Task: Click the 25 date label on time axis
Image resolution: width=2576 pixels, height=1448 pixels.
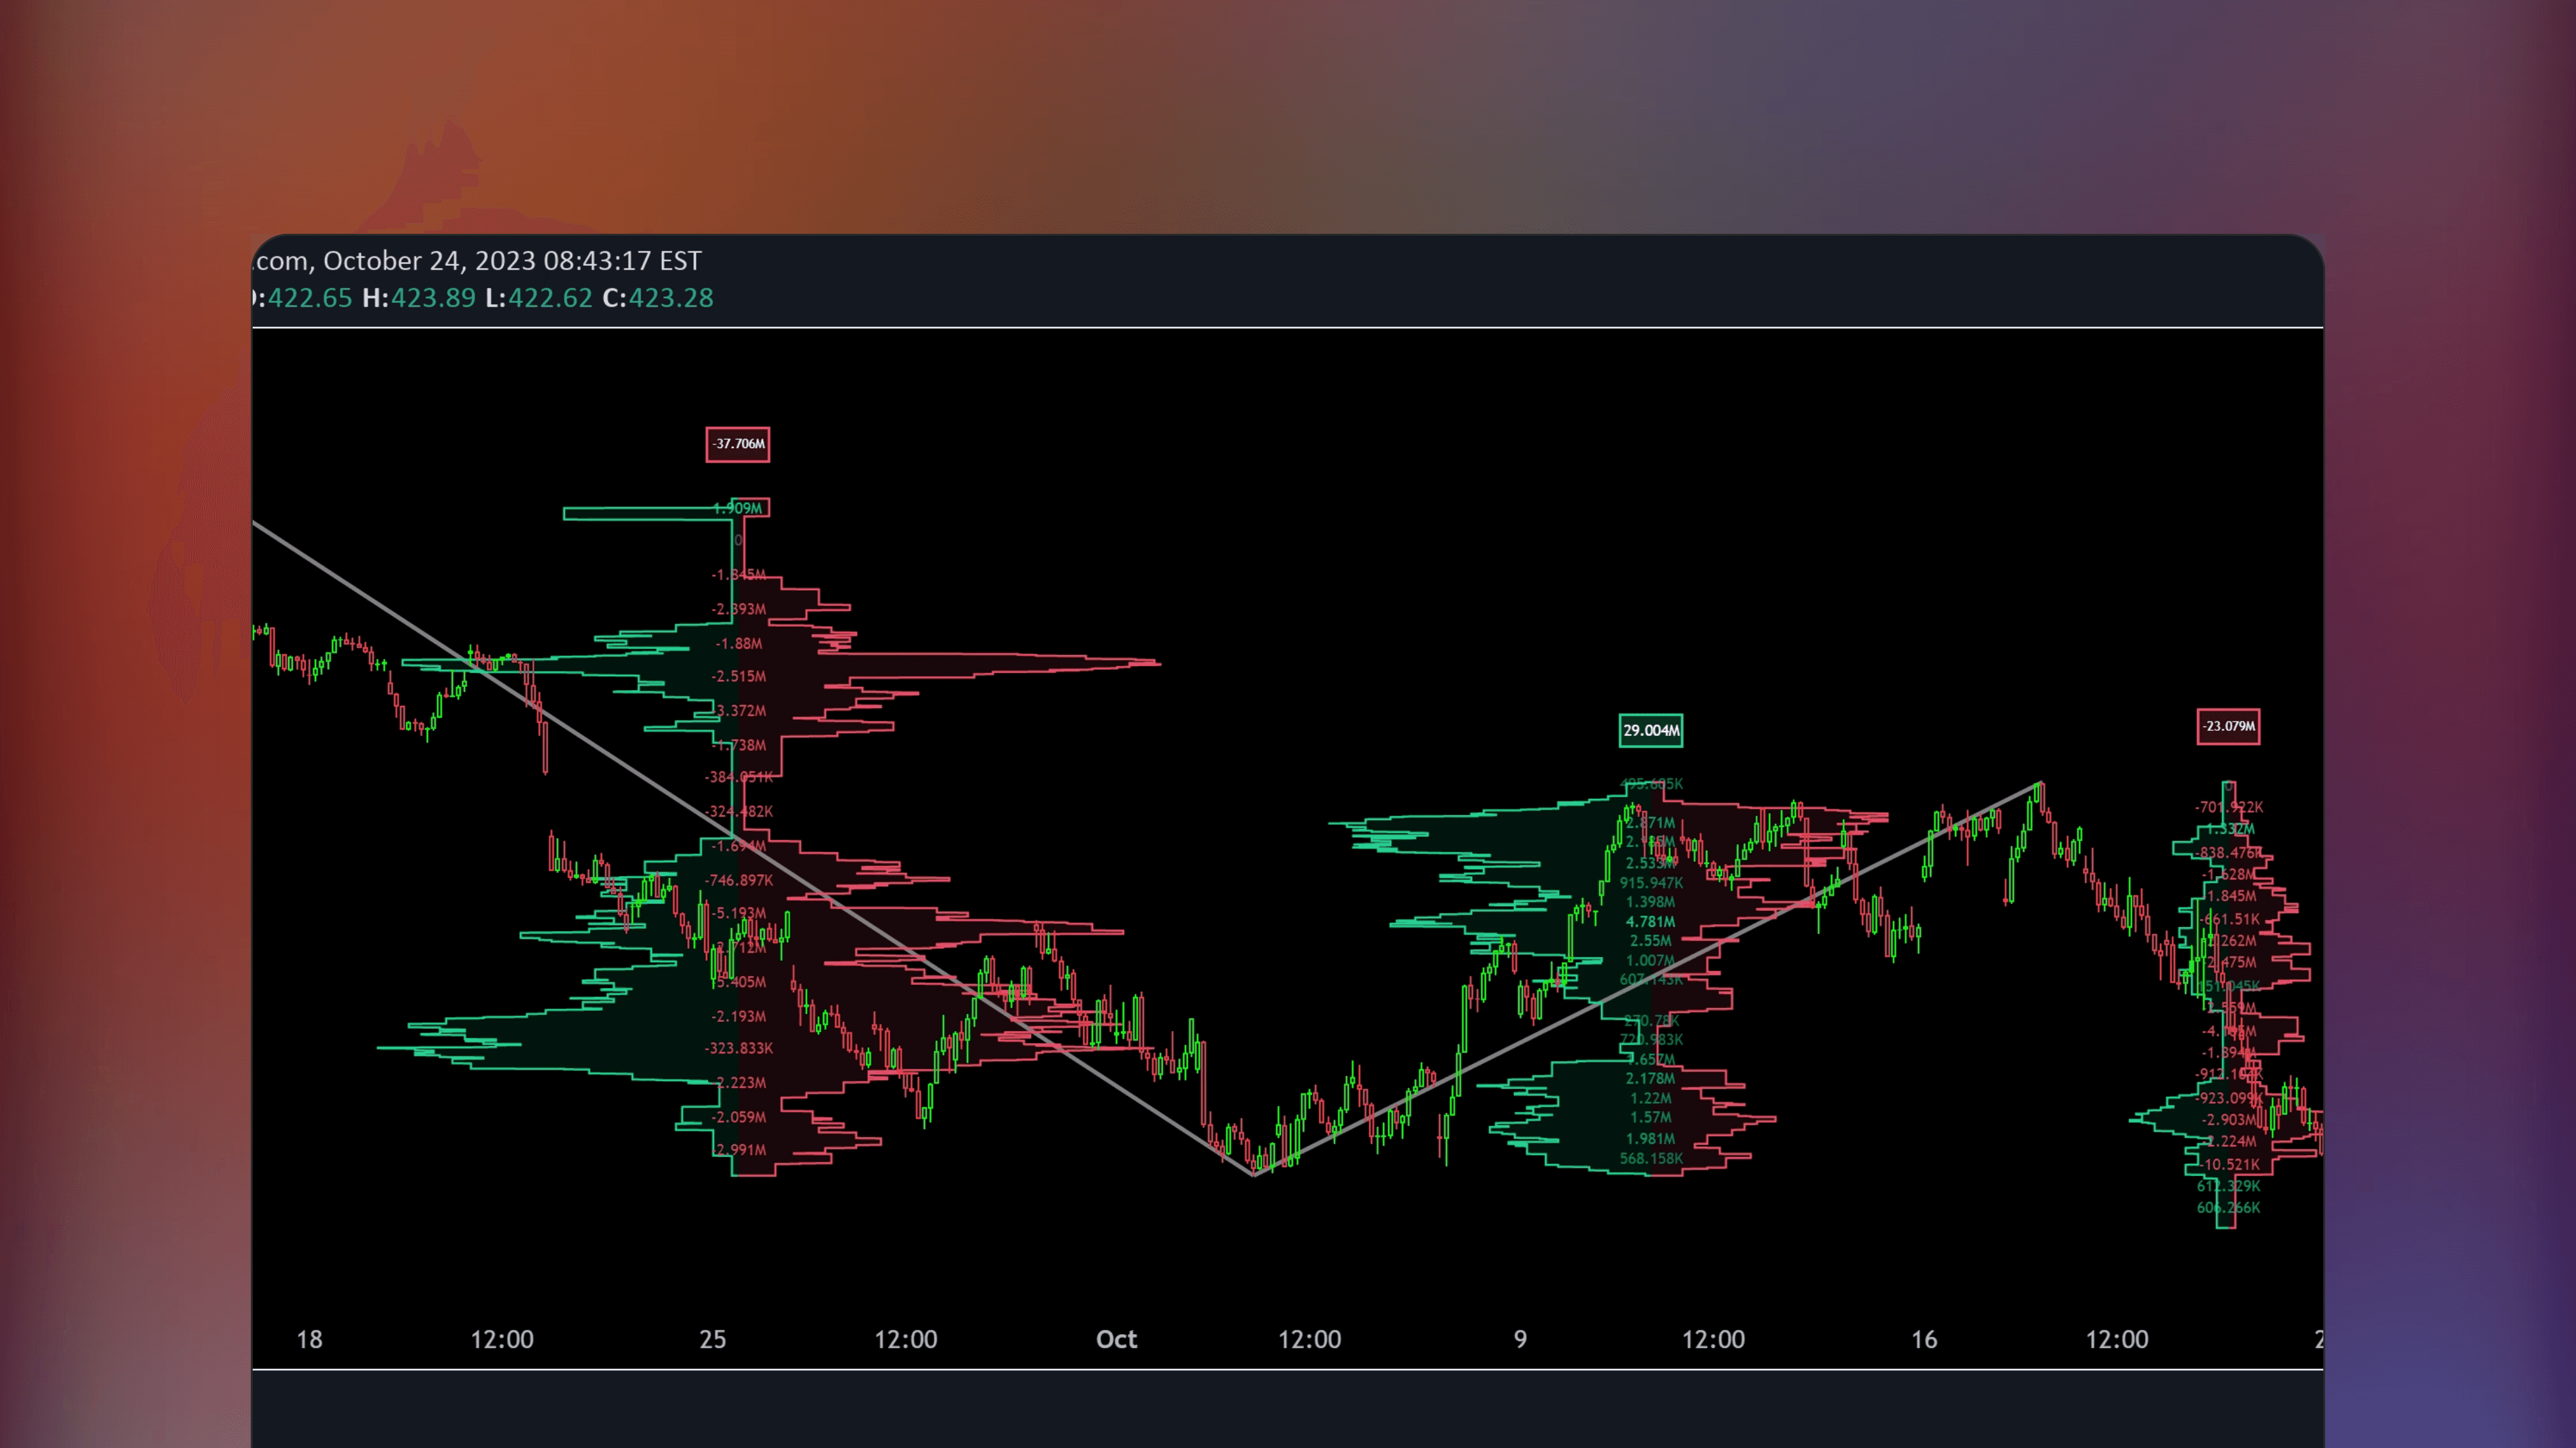Action: pos(712,1340)
